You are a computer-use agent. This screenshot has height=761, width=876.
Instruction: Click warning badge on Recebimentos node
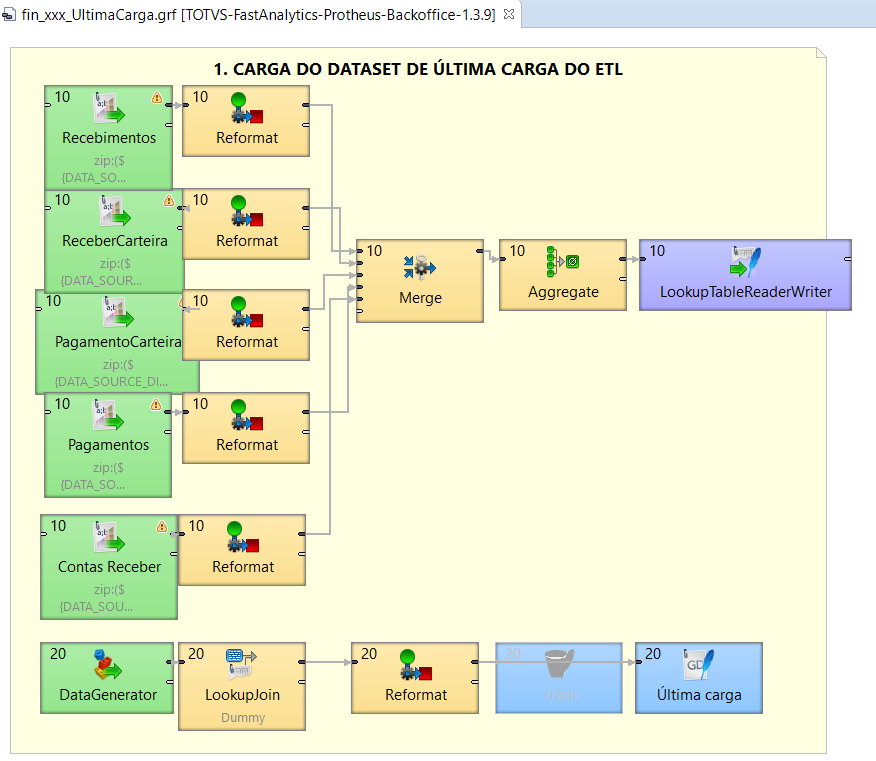click(x=157, y=98)
